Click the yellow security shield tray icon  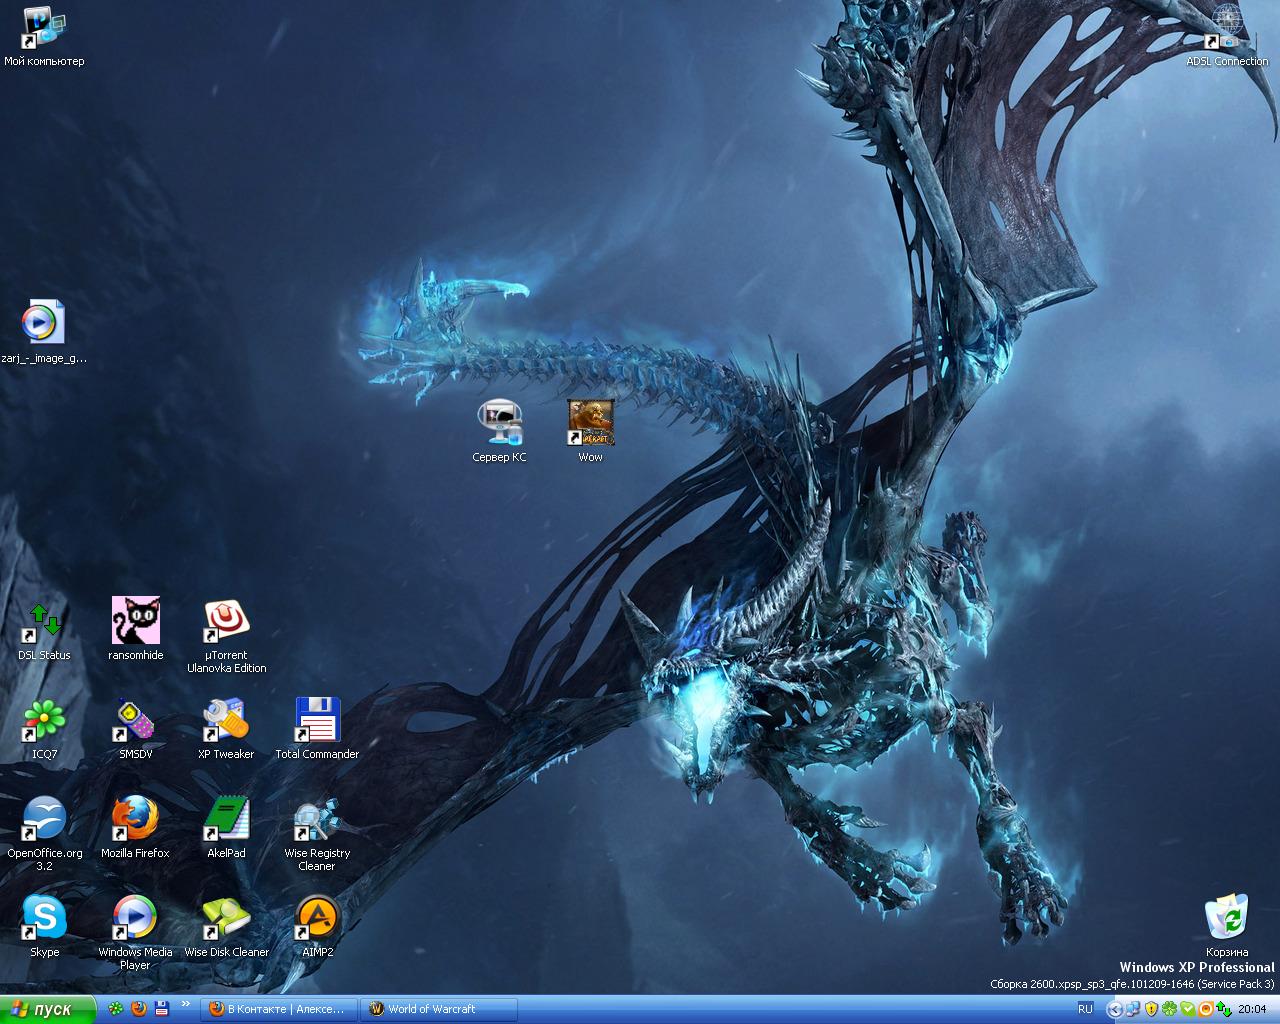tap(1151, 1009)
